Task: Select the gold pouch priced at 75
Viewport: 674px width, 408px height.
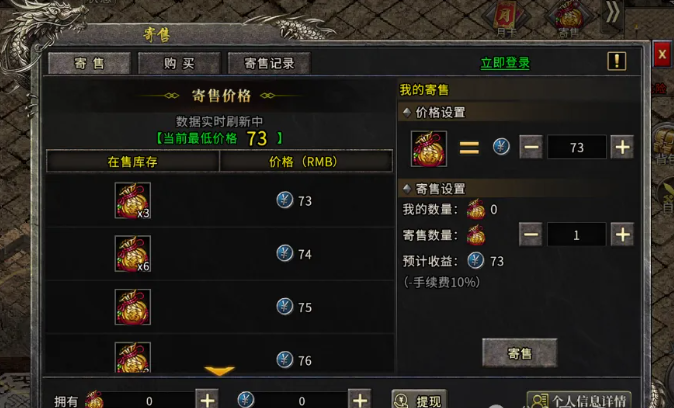Action: (133, 307)
